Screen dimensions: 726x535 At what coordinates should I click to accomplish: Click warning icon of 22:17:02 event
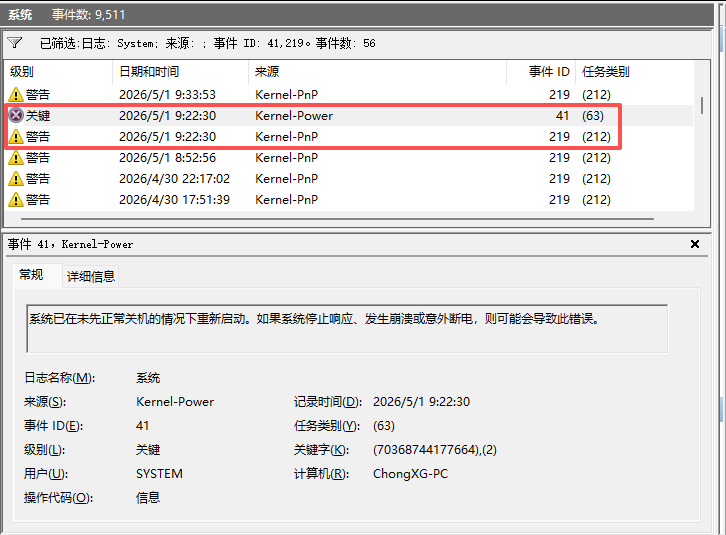point(16,178)
